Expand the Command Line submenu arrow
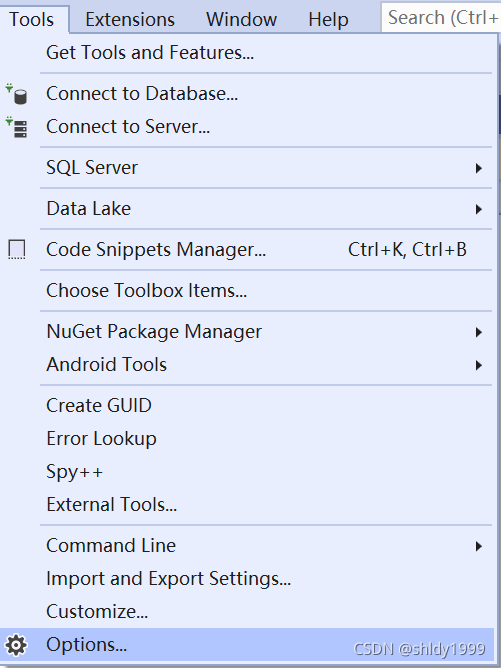501x668 pixels. 479,546
